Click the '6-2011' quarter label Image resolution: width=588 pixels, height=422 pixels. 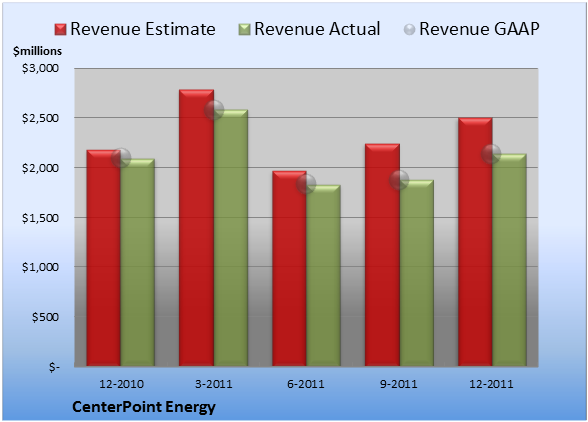(306, 384)
